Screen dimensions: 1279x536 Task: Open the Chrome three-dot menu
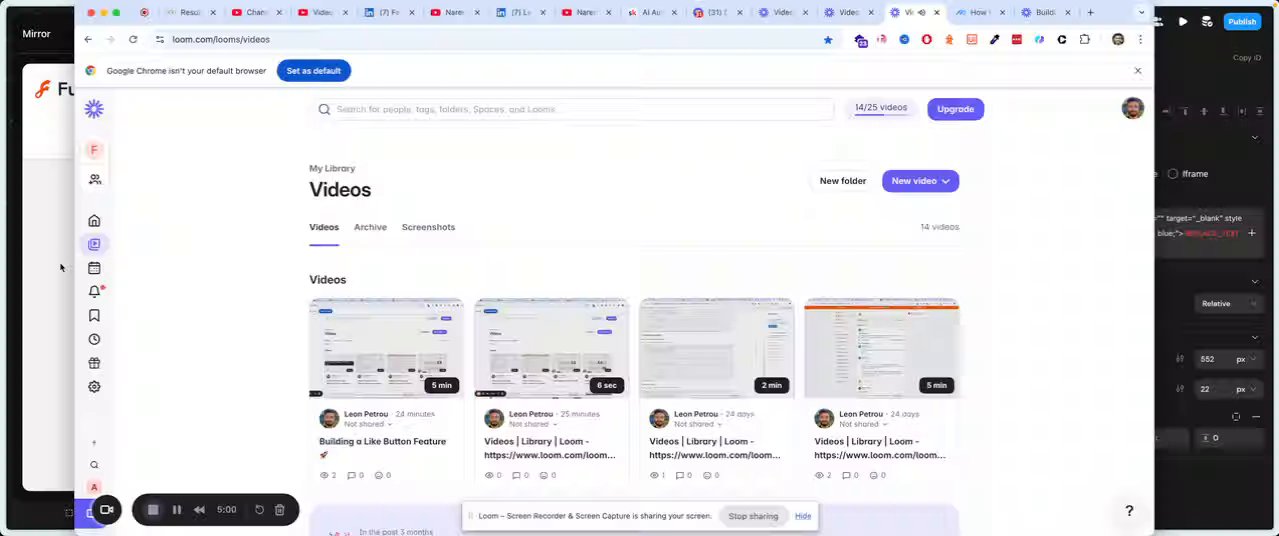(x=1140, y=40)
